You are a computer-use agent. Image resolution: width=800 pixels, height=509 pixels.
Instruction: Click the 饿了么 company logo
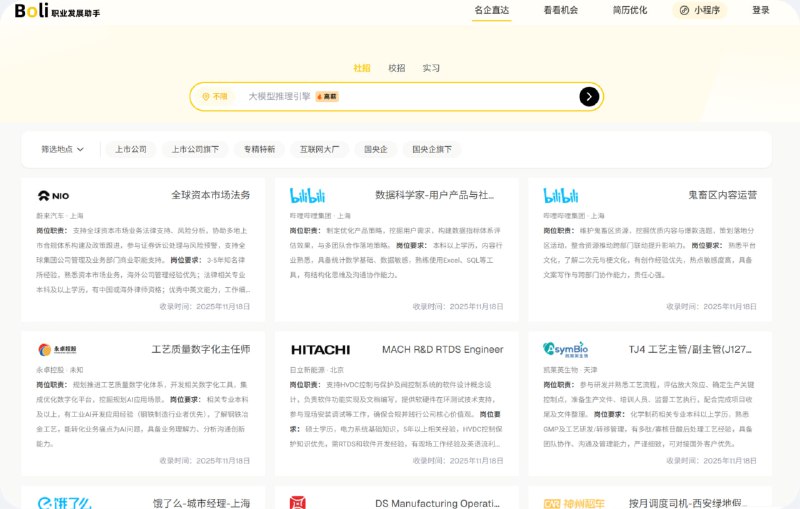[64, 503]
